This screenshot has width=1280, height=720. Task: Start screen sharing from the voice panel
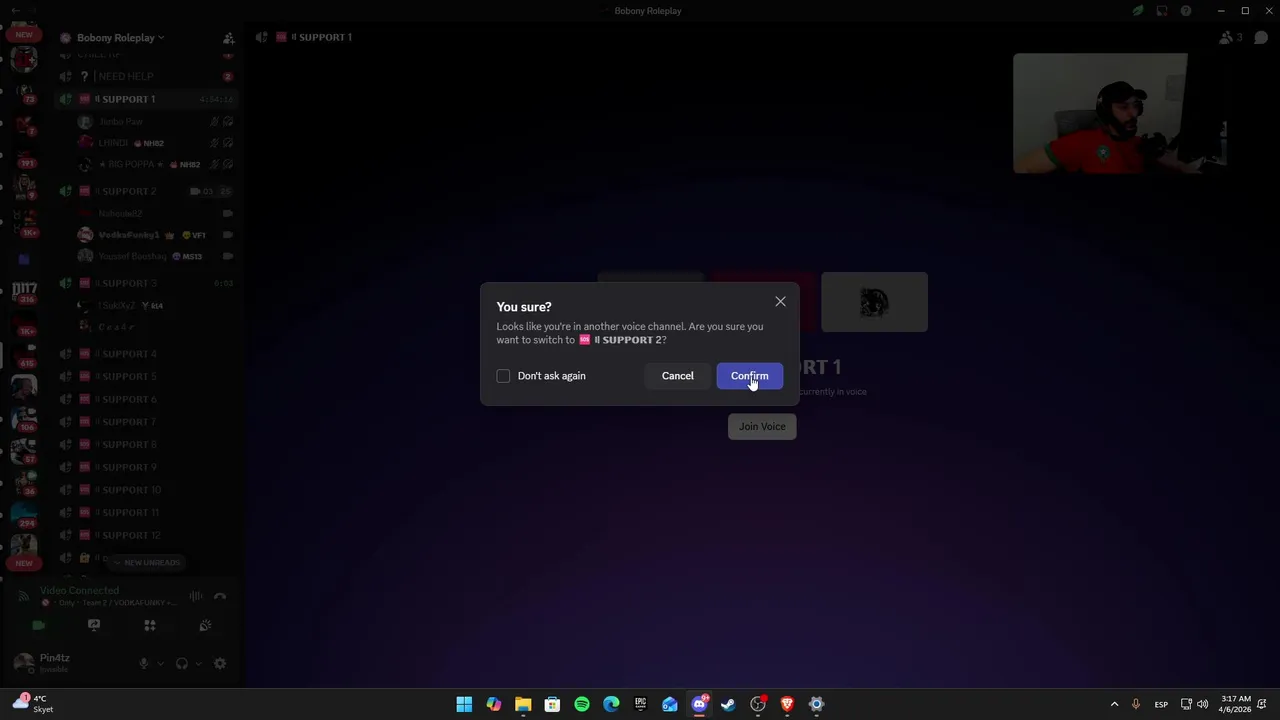click(94, 626)
